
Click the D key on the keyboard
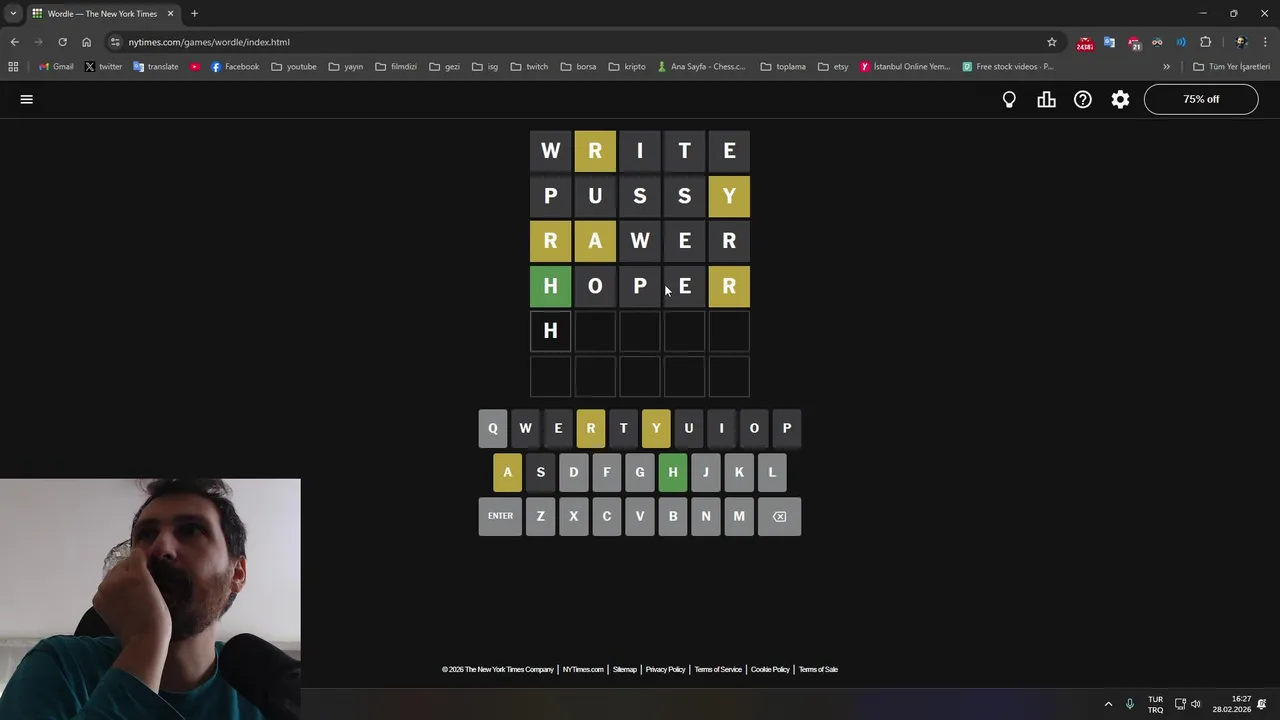pos(574,472)
